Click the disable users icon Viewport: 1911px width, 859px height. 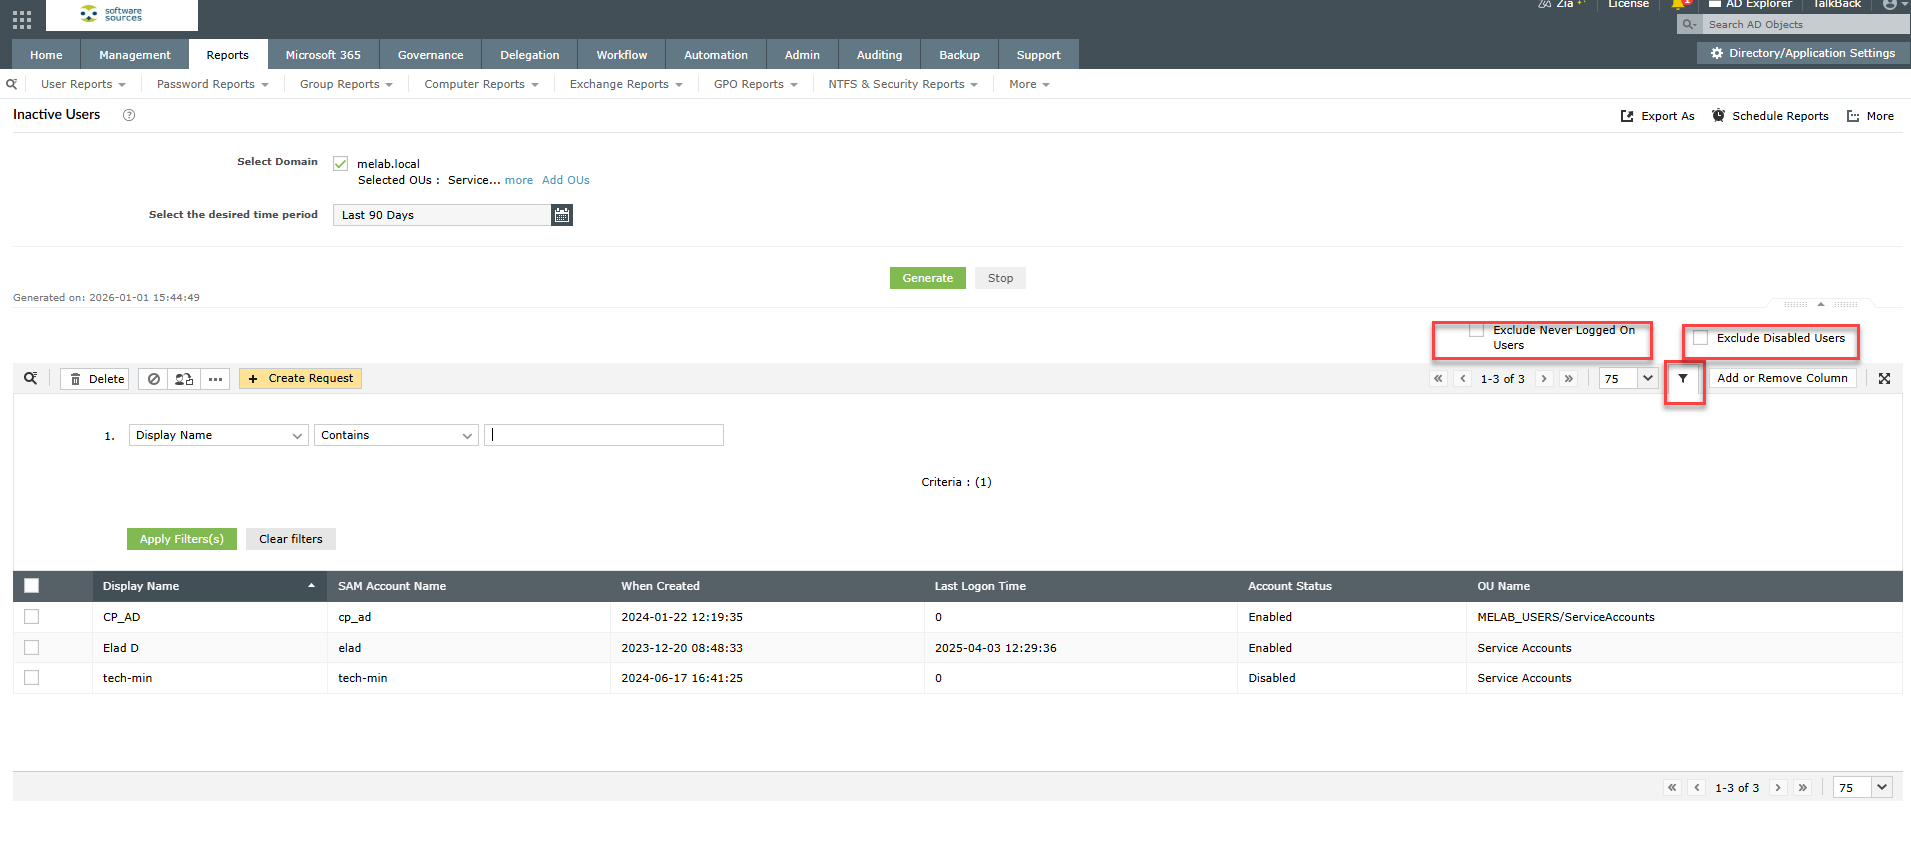(154, 379)
